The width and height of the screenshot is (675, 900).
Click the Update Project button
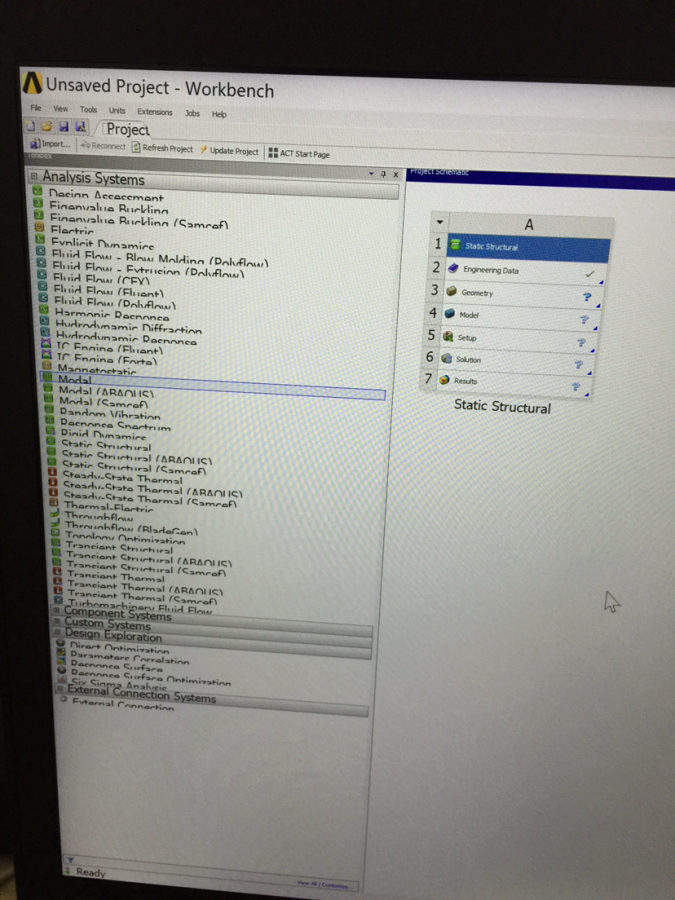[229, 151]
